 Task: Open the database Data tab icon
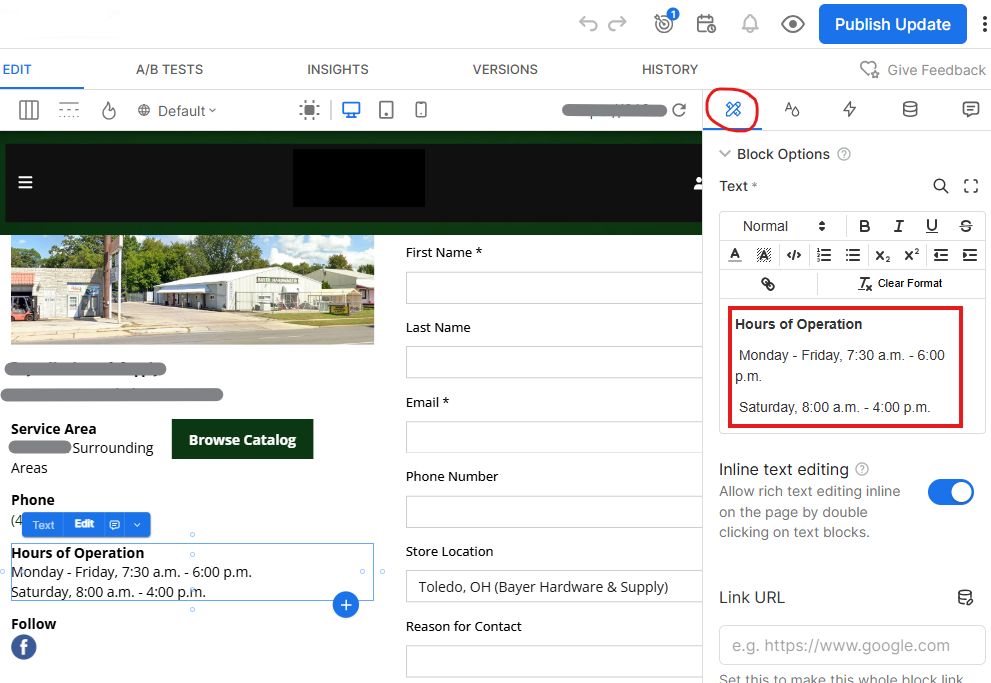pos(910,109)
